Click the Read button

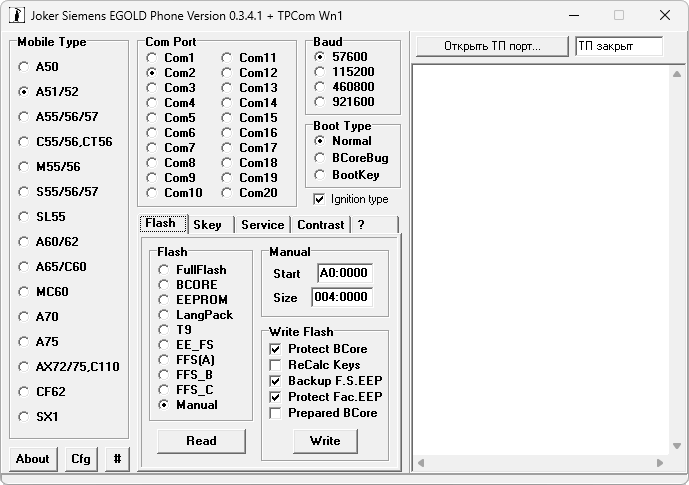click(x=201, y=441)
